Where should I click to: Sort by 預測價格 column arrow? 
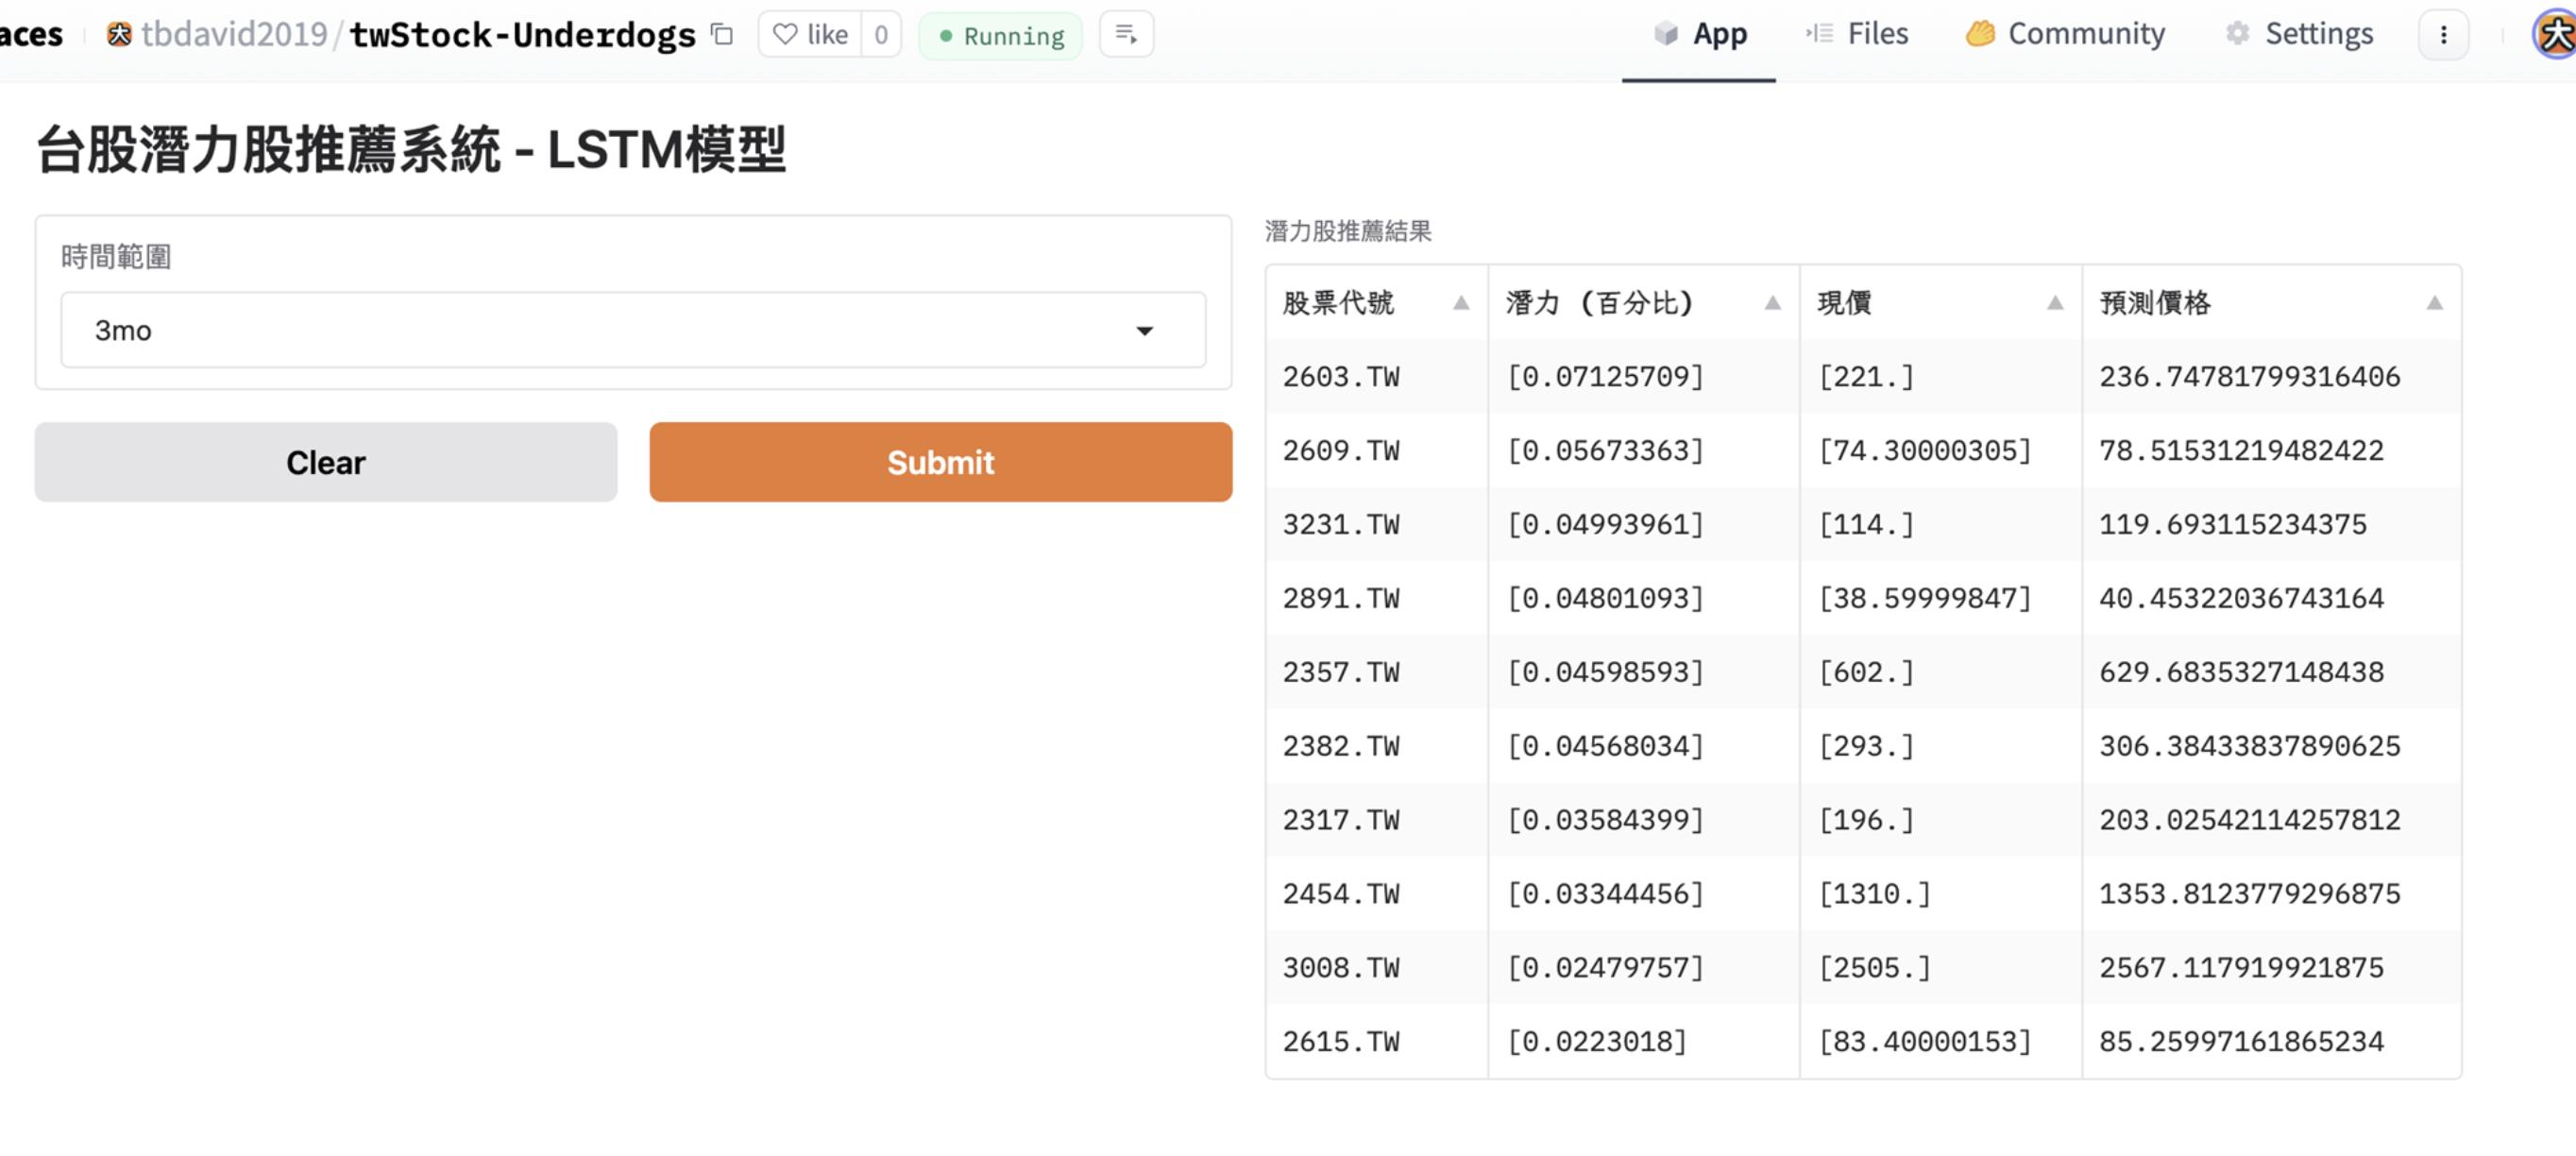pyautogui.click(x=2434, y=302)
